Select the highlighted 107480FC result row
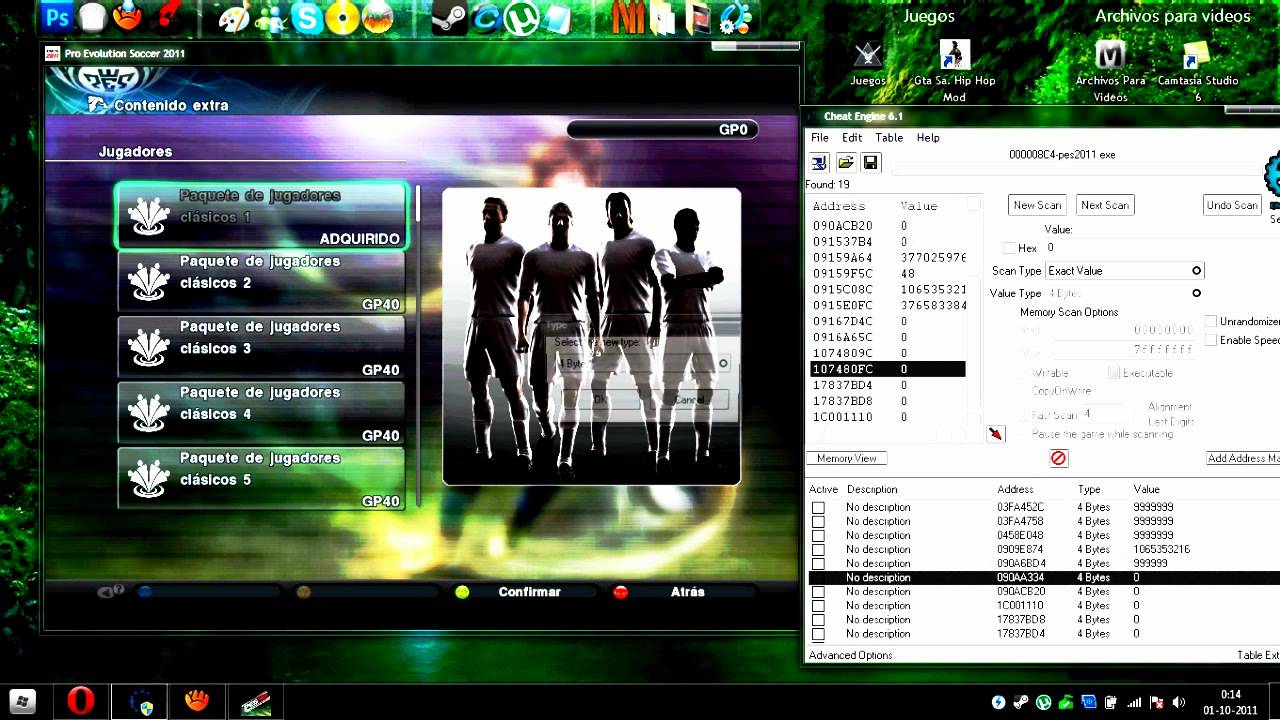1280x720 pixels. [x=888, y=369]
